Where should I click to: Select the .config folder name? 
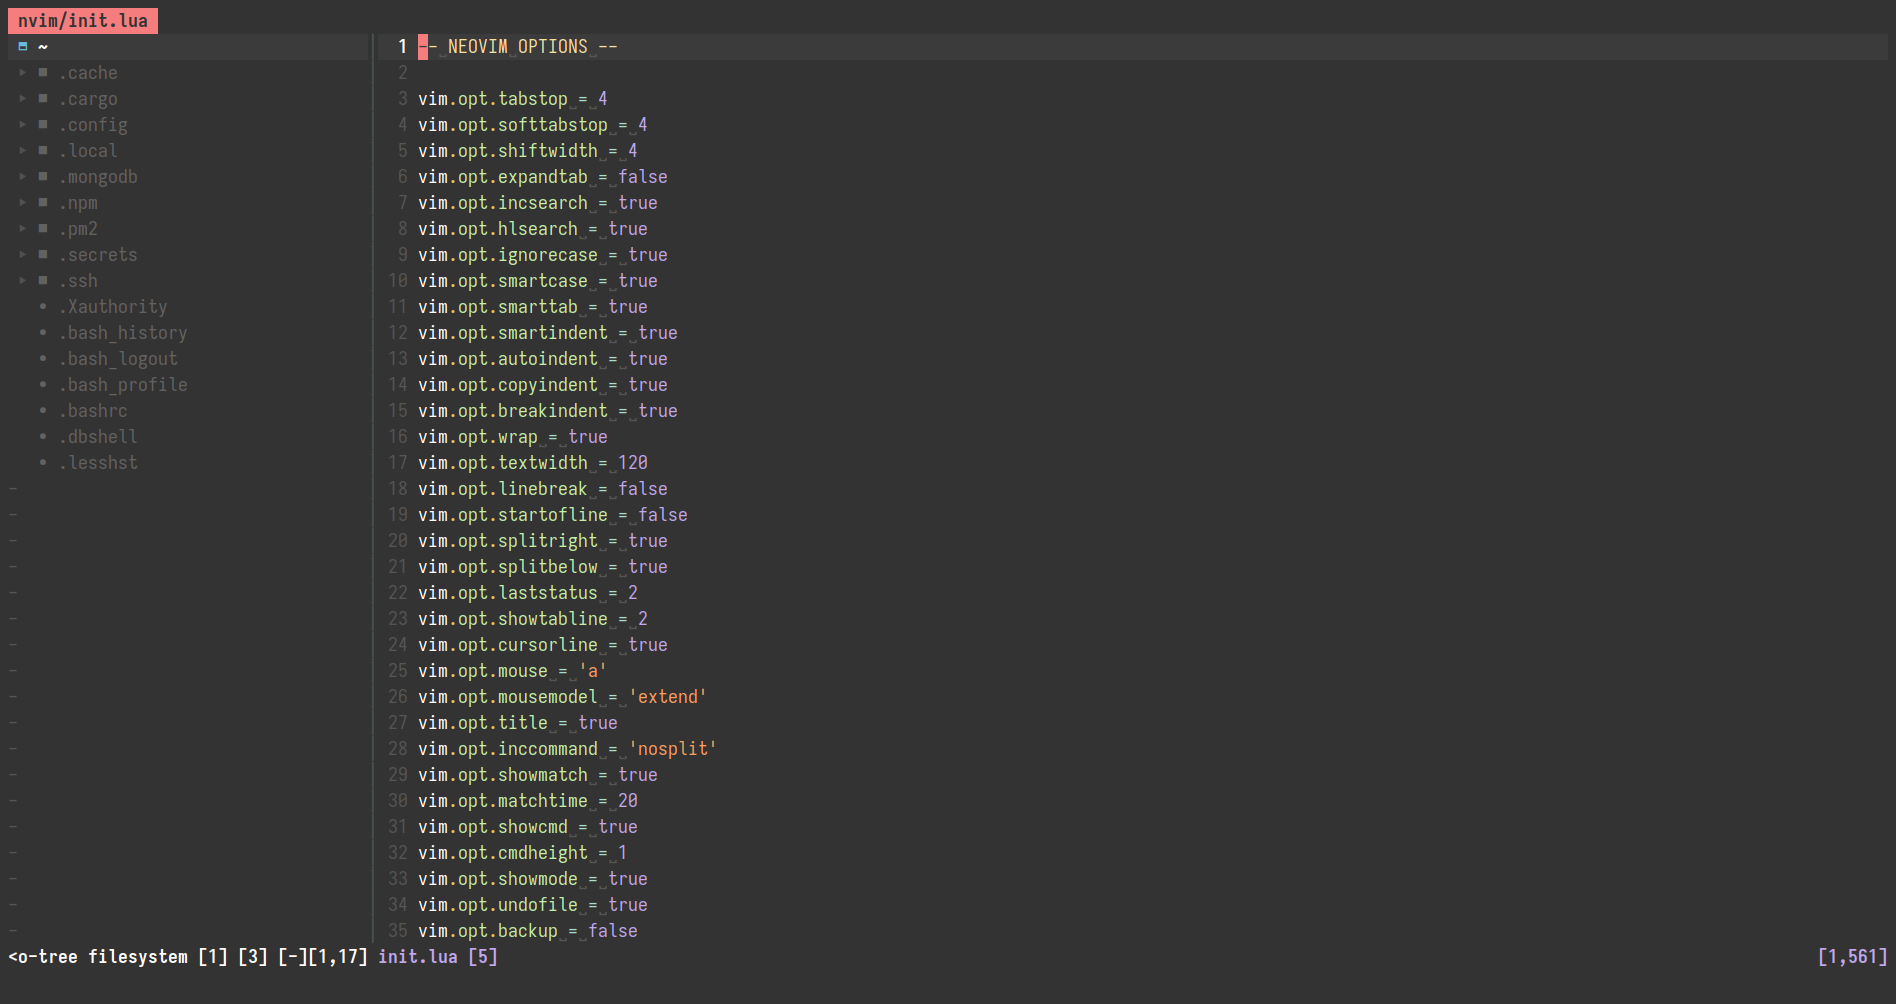click(x=93, y=124)
